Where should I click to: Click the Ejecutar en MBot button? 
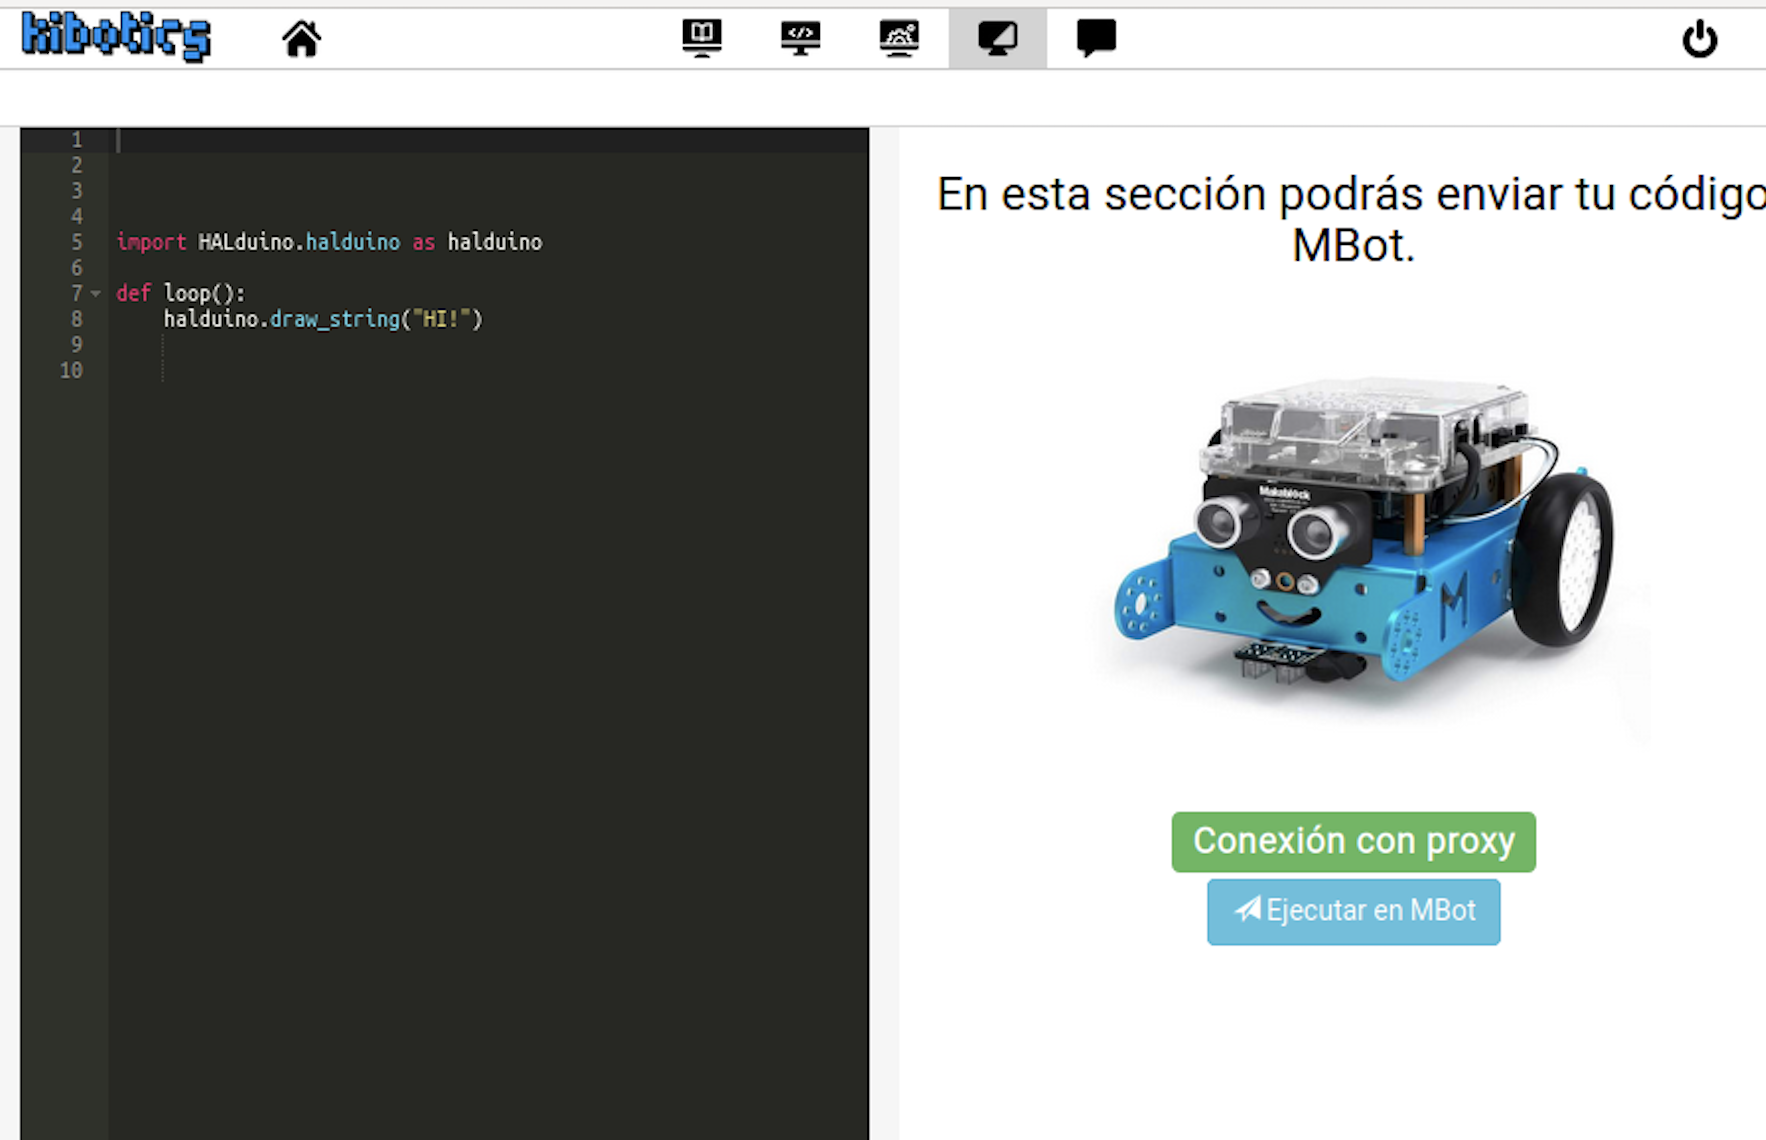tap(1353, 912)
